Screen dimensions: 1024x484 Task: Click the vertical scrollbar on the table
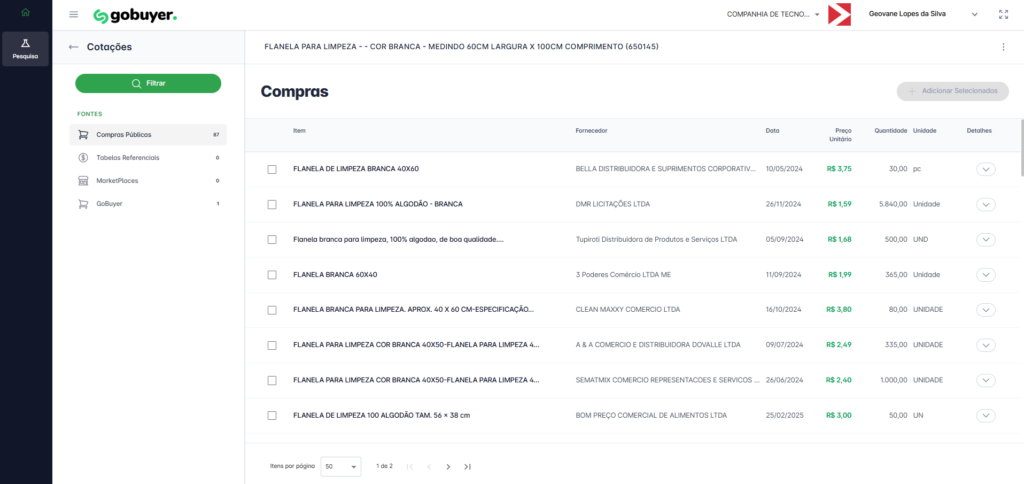pyautogui.click(x=1021, y=150)
